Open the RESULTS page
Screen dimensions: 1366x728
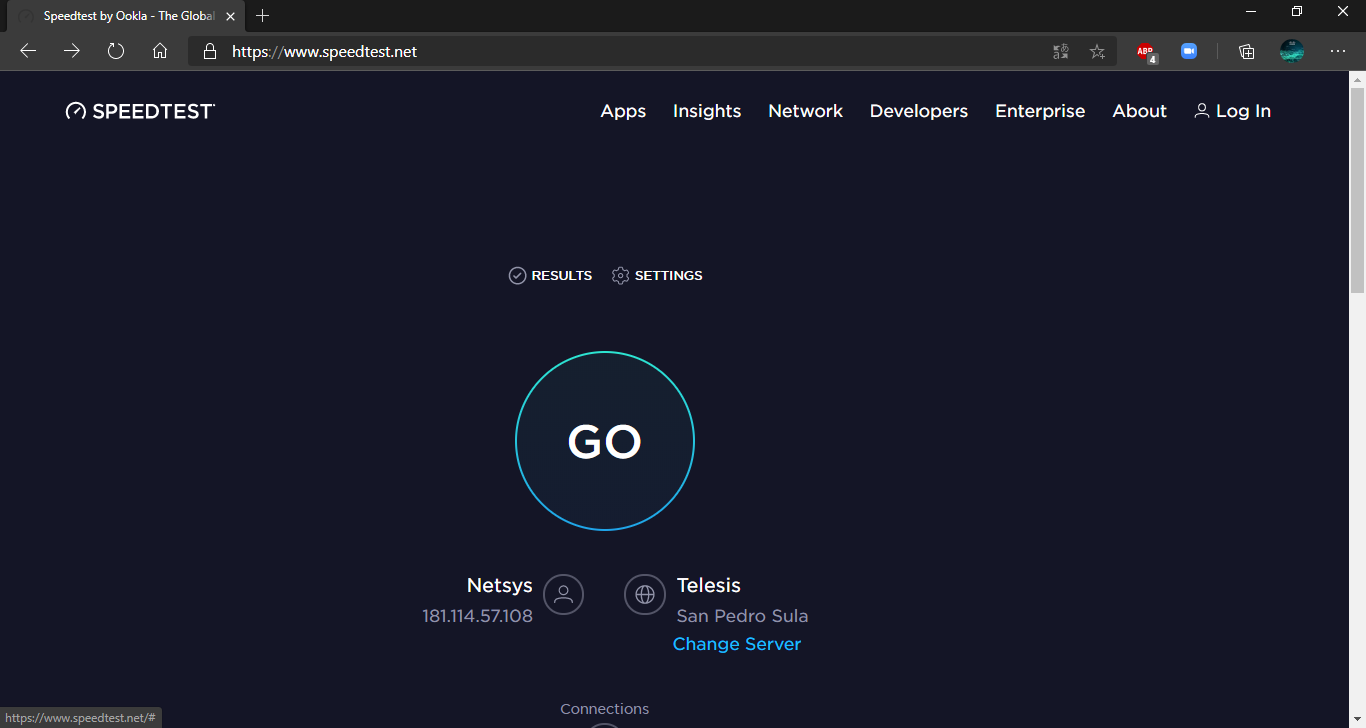(x=550, y=275)
